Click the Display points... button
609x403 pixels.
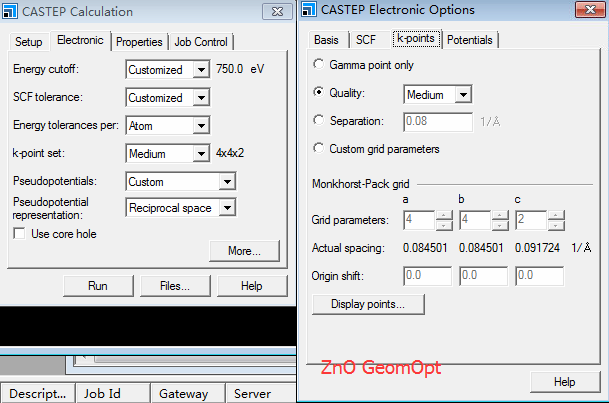click(368, 304)
